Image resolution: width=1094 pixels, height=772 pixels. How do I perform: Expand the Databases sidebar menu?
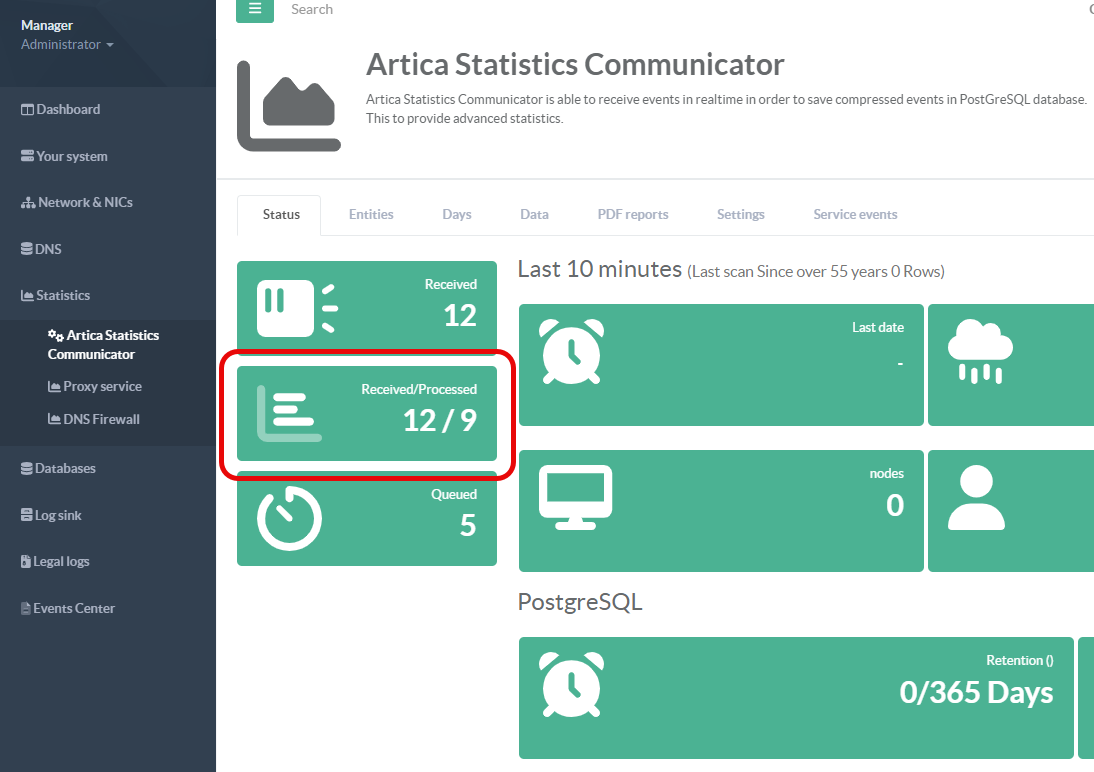[x=65, y=469]
